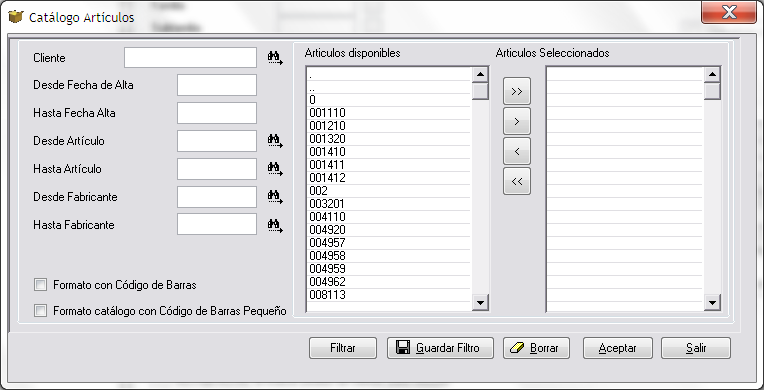Enable Formato con Código de Barras

pos(40,285)
